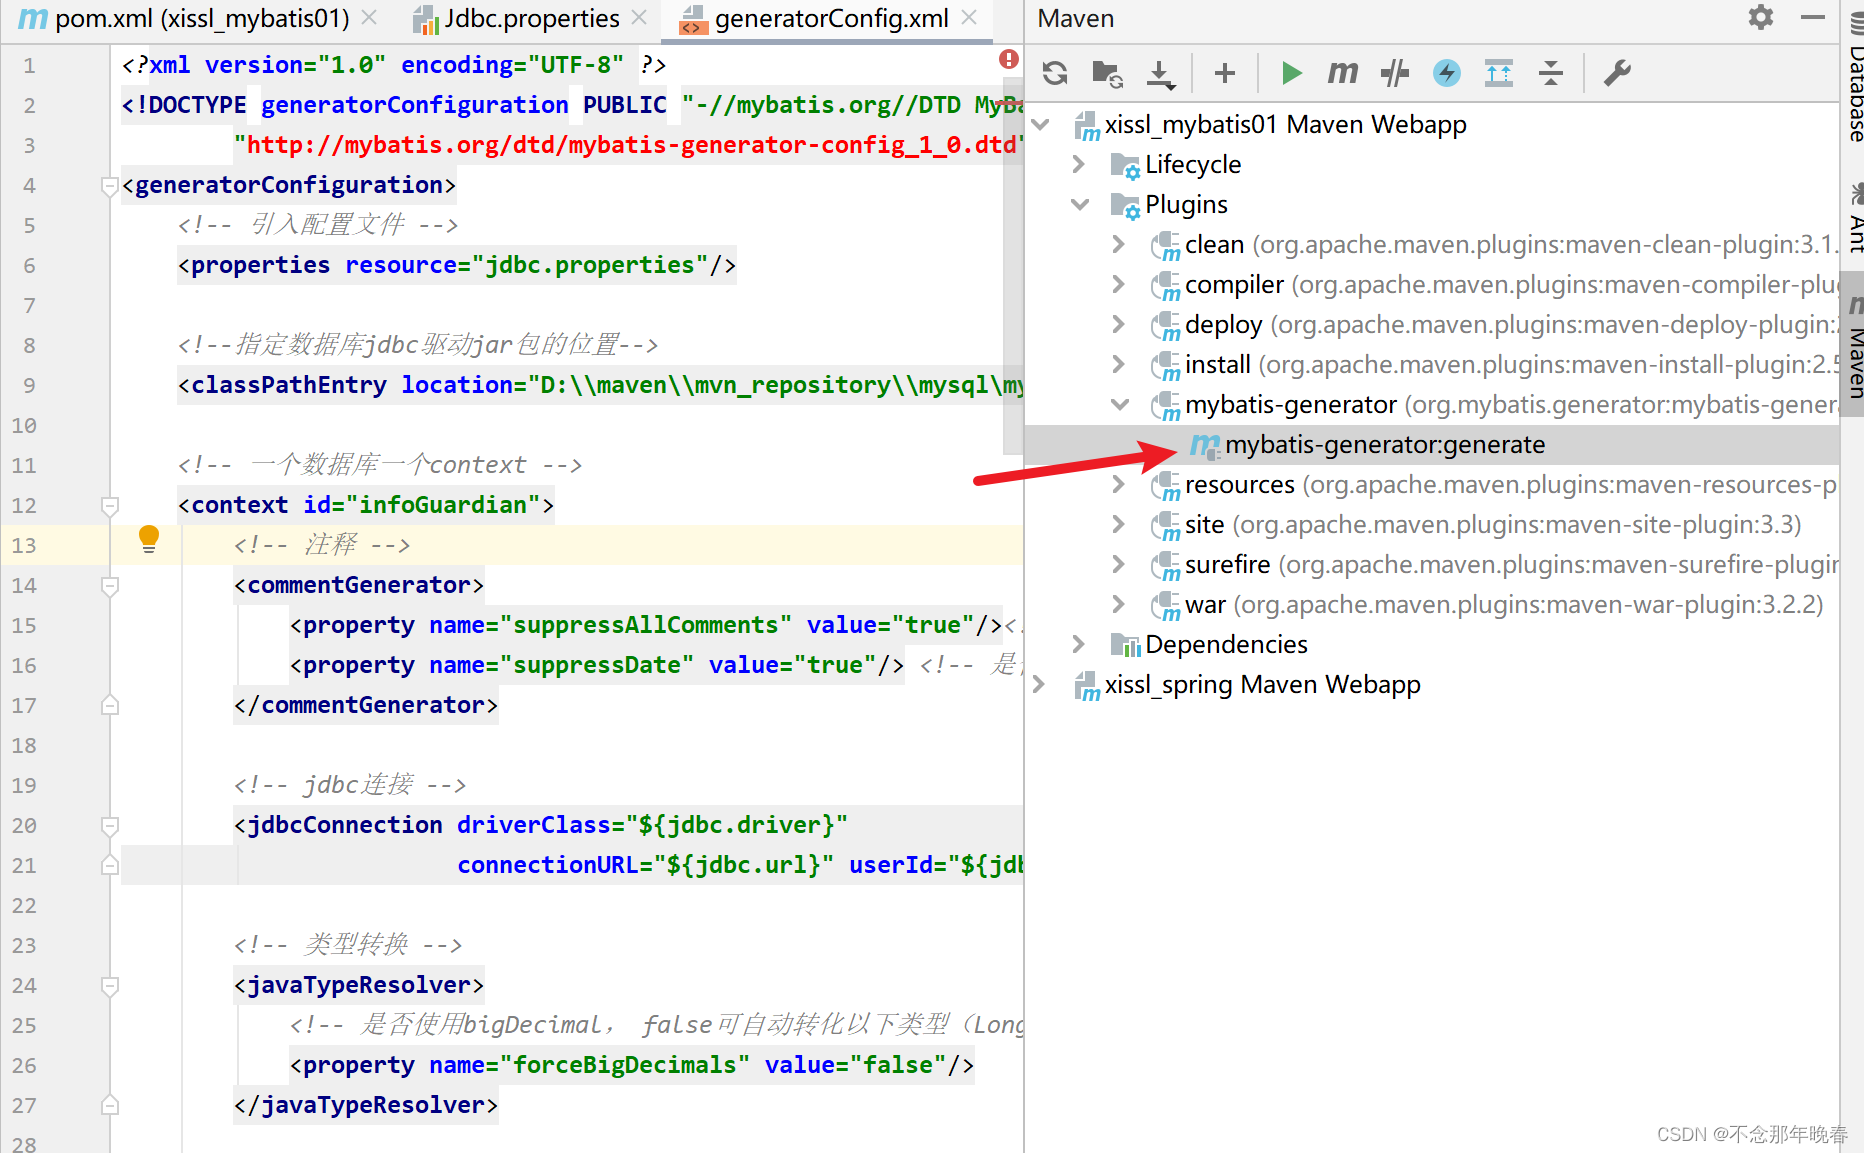Collapse the mybatis-generator plugin node

[1119, 404]
